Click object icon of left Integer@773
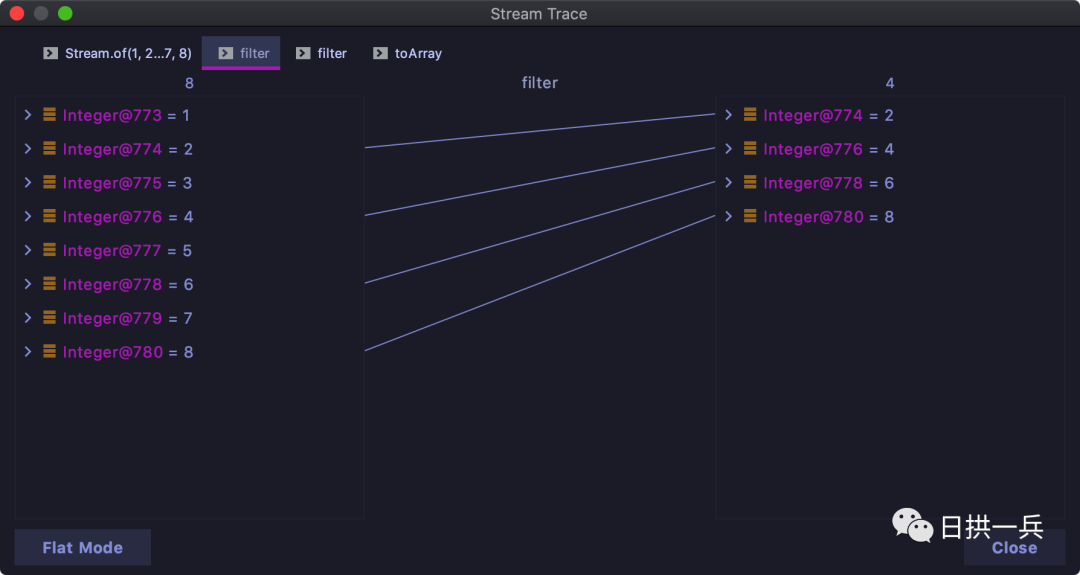The height and width of the screenshot is (575, 1080). click(x=49, y=114)
